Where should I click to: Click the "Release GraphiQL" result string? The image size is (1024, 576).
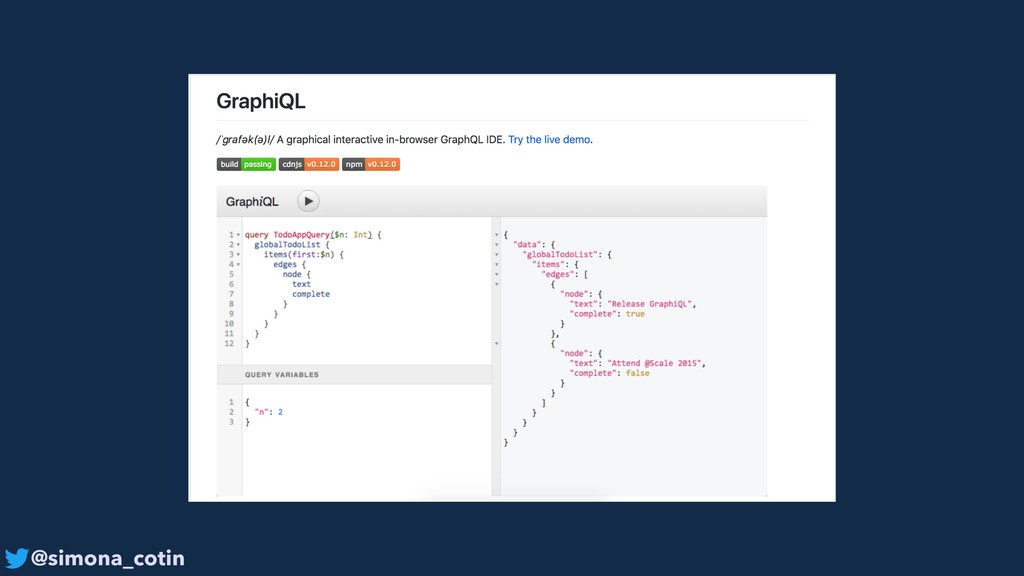pos(650,304)
